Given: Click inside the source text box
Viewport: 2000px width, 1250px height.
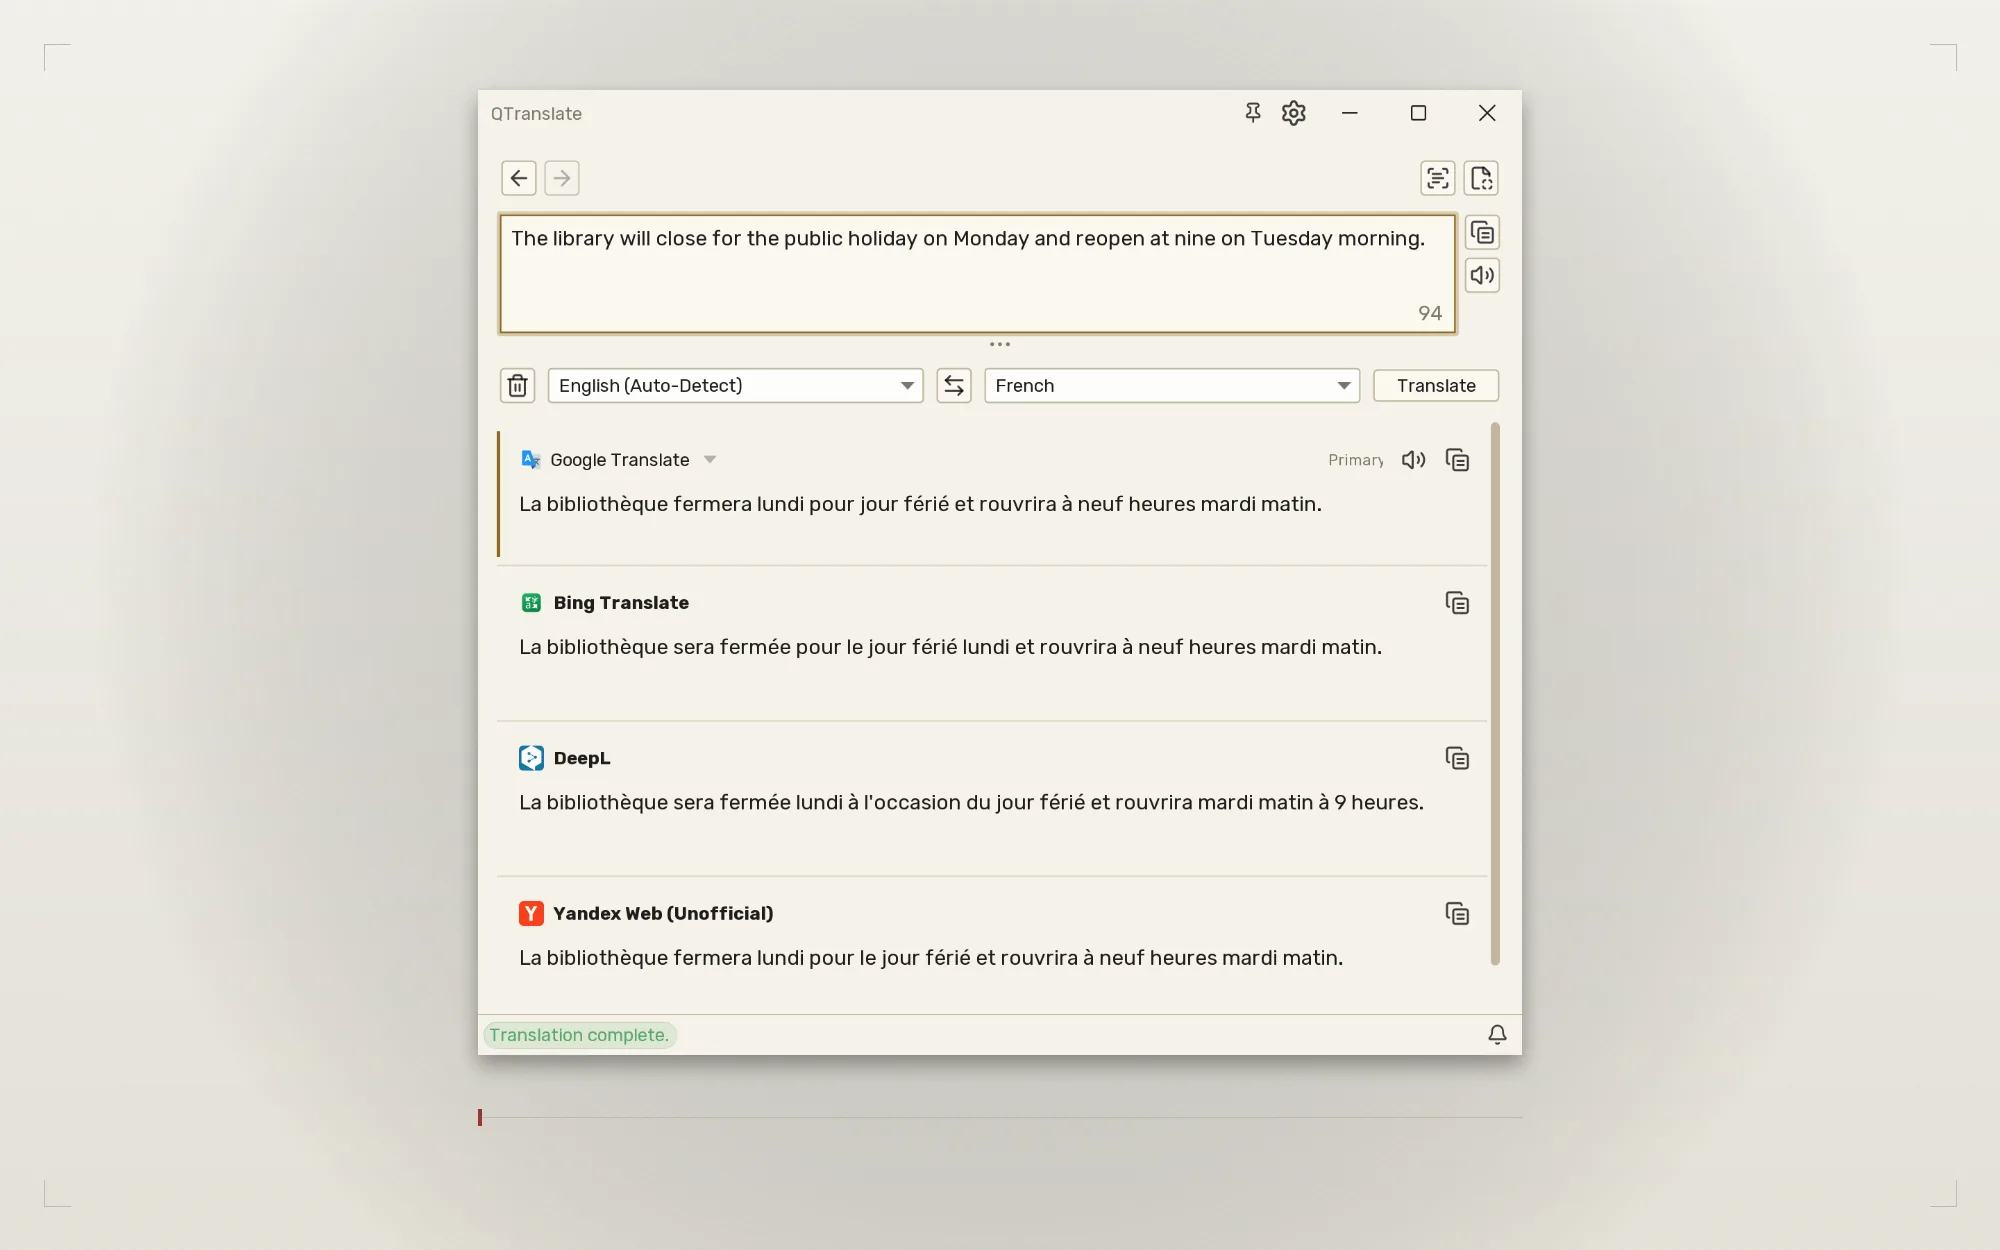Looking at the screenshot, I should pos(977,273).
